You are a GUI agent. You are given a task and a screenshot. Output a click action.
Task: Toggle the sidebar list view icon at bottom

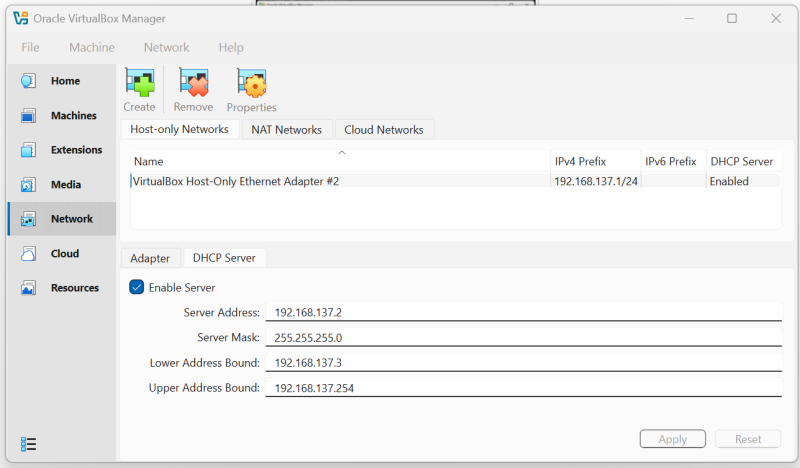29,444
